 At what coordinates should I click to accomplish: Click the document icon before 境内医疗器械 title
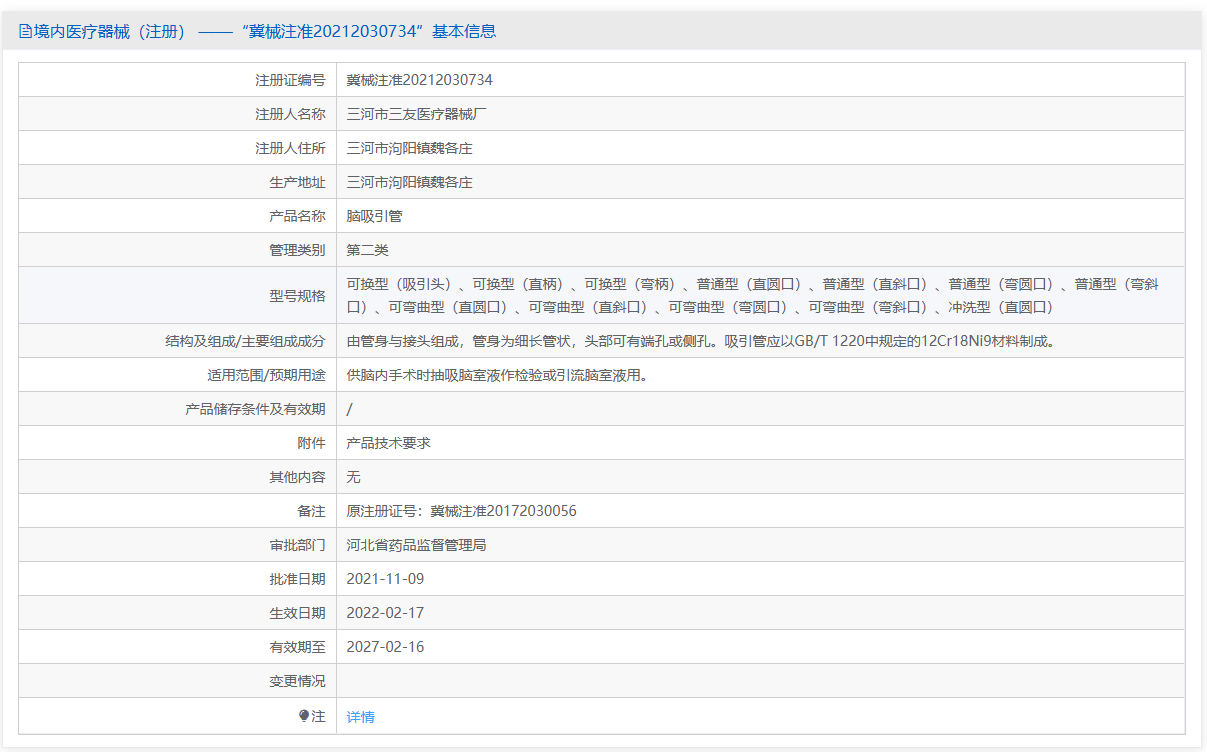click(x=25, y=31)
